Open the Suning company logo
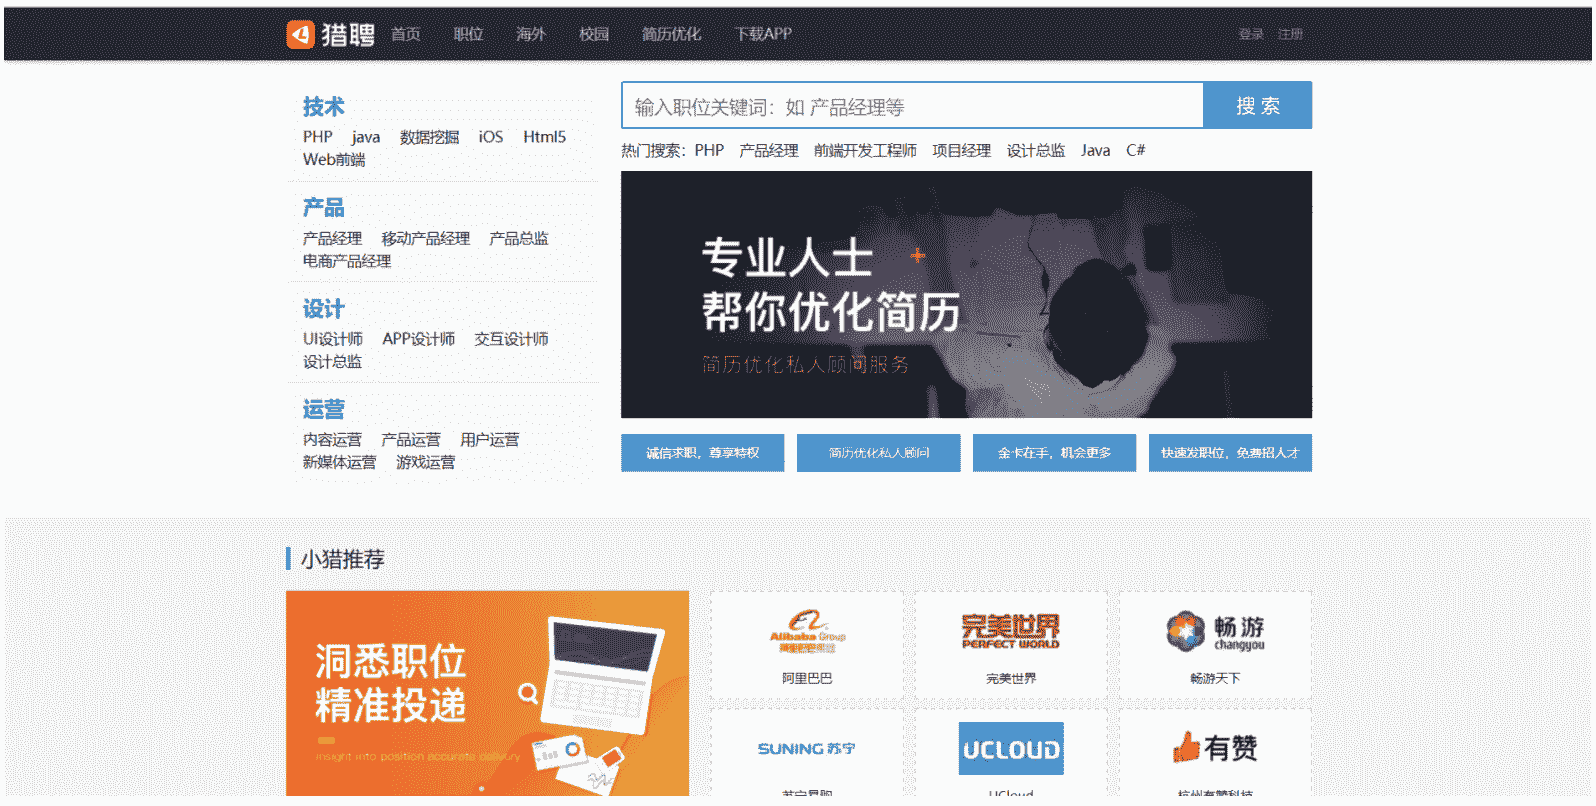 [806, 749]
